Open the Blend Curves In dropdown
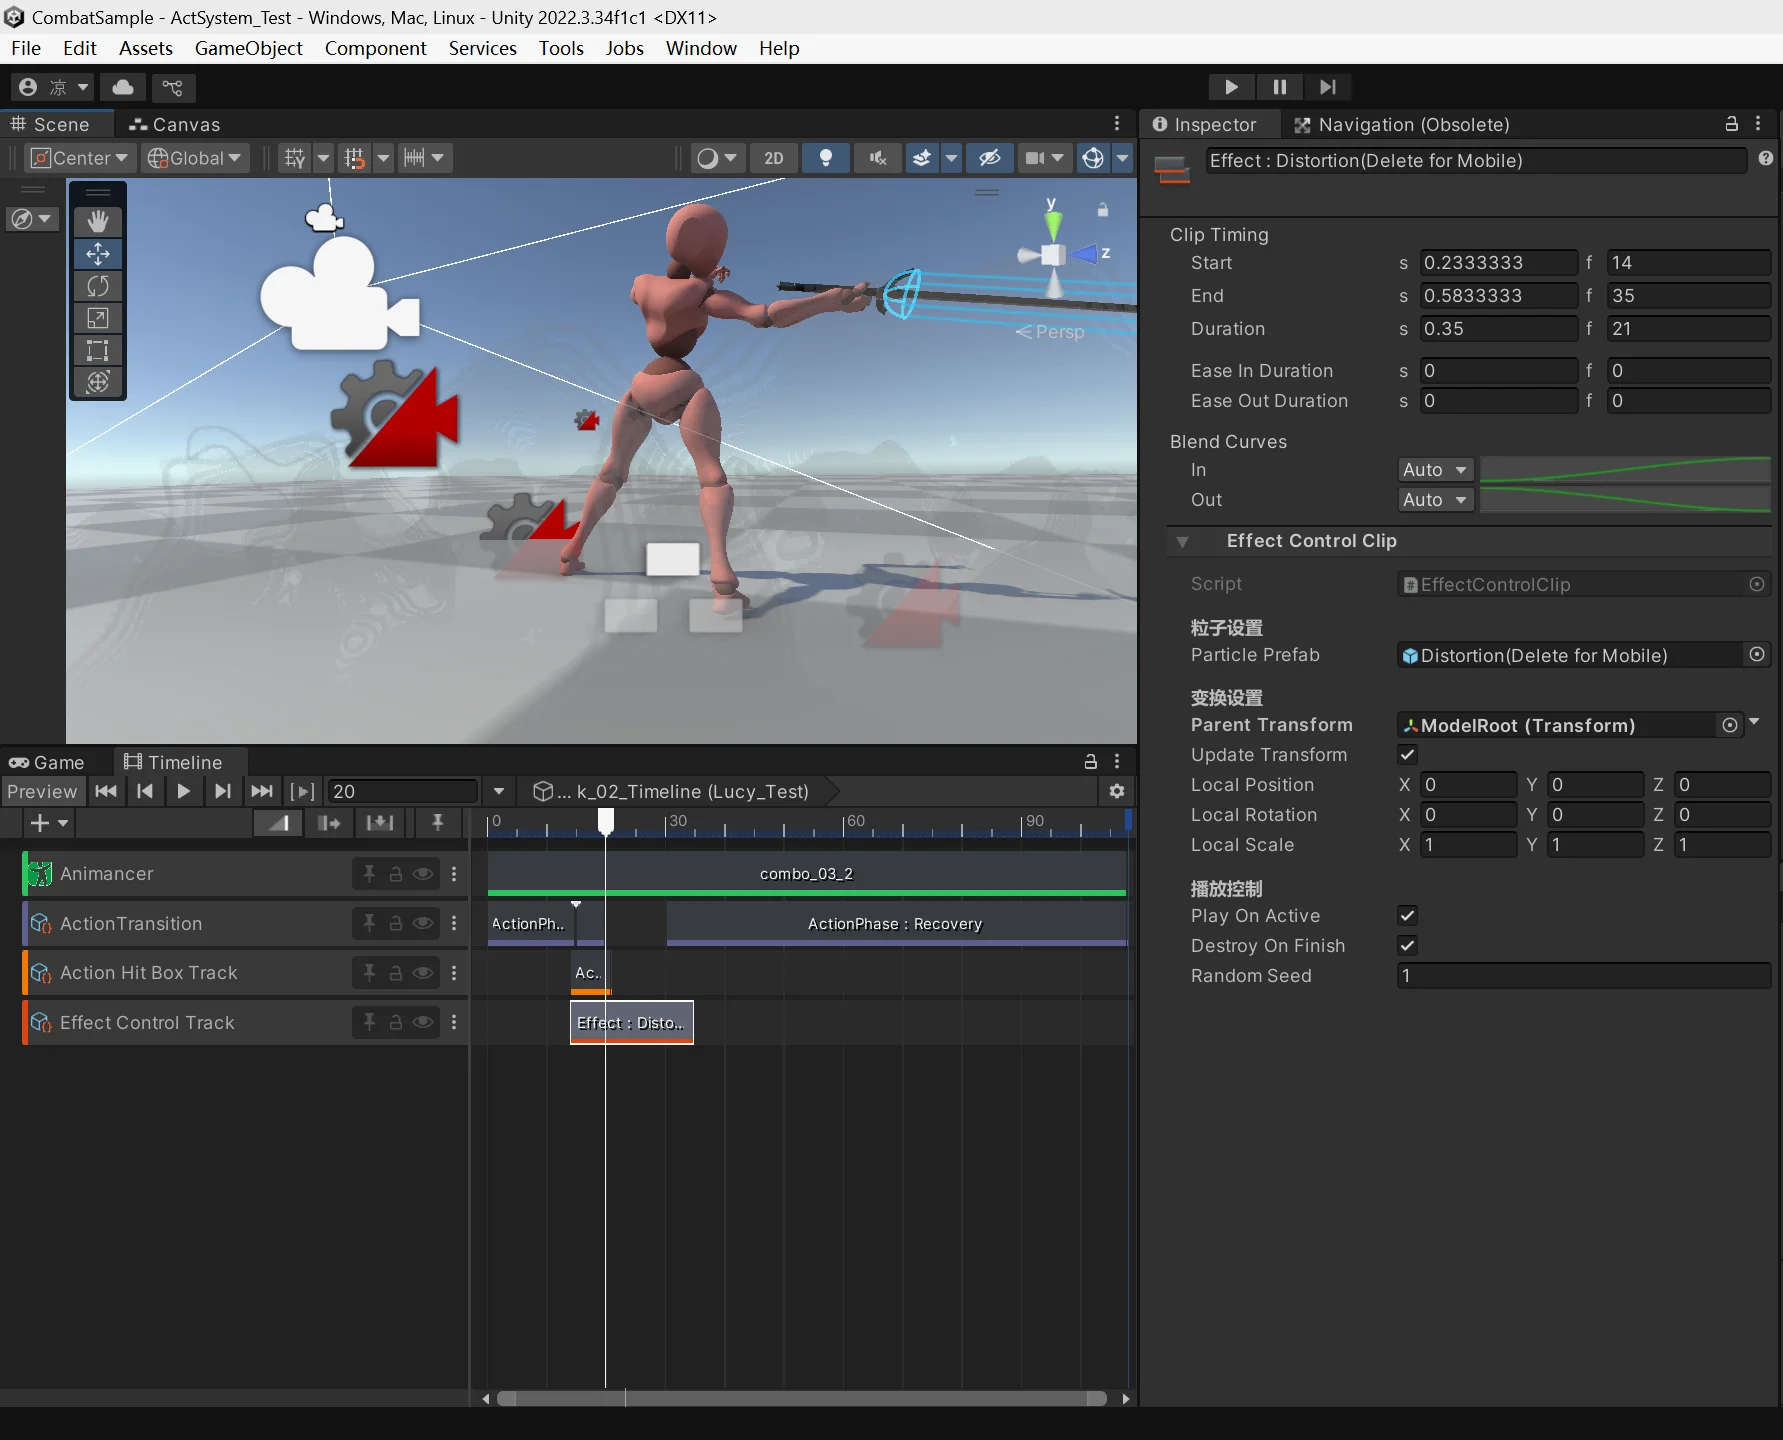This screenshot has width=1783, height=1440. tap(1435, 470)
